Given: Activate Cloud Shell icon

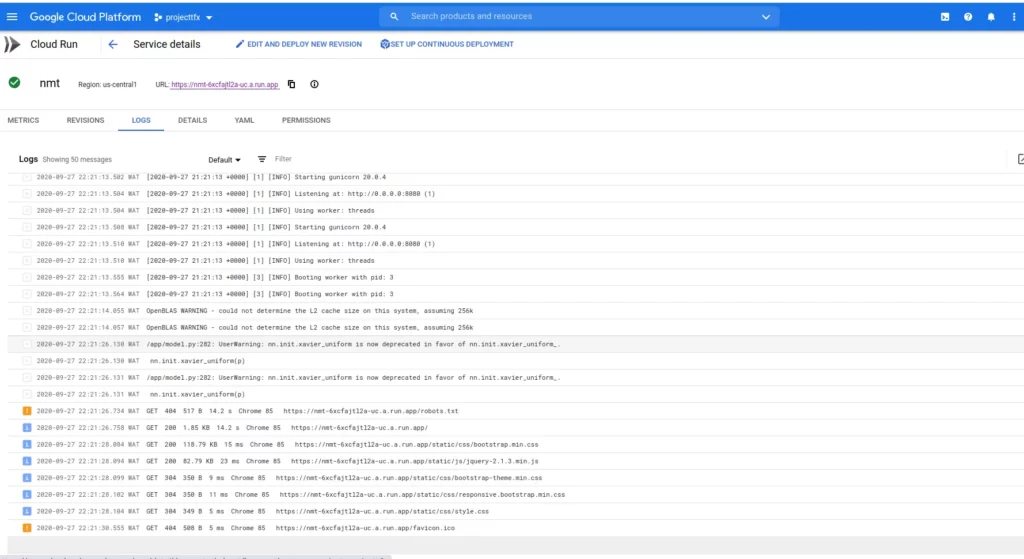Looking at the screenshot, I should tap(945, 17).
